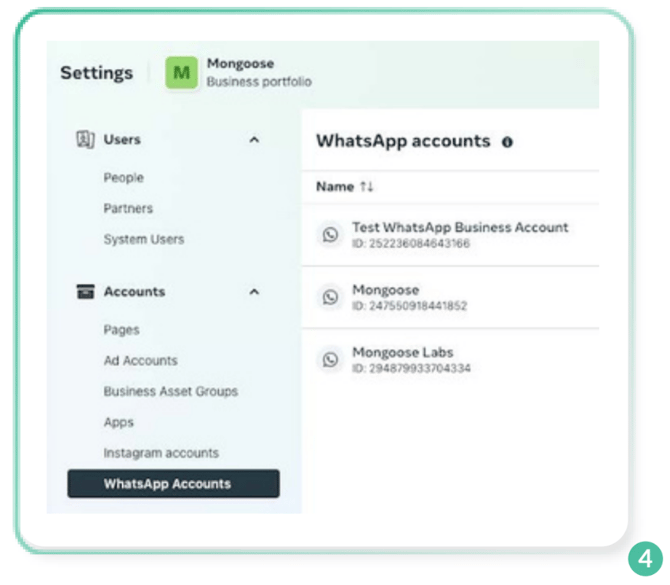Sort accounts using the Name sort arrows
The image size is (670, 585).
[x=366, y=187]
